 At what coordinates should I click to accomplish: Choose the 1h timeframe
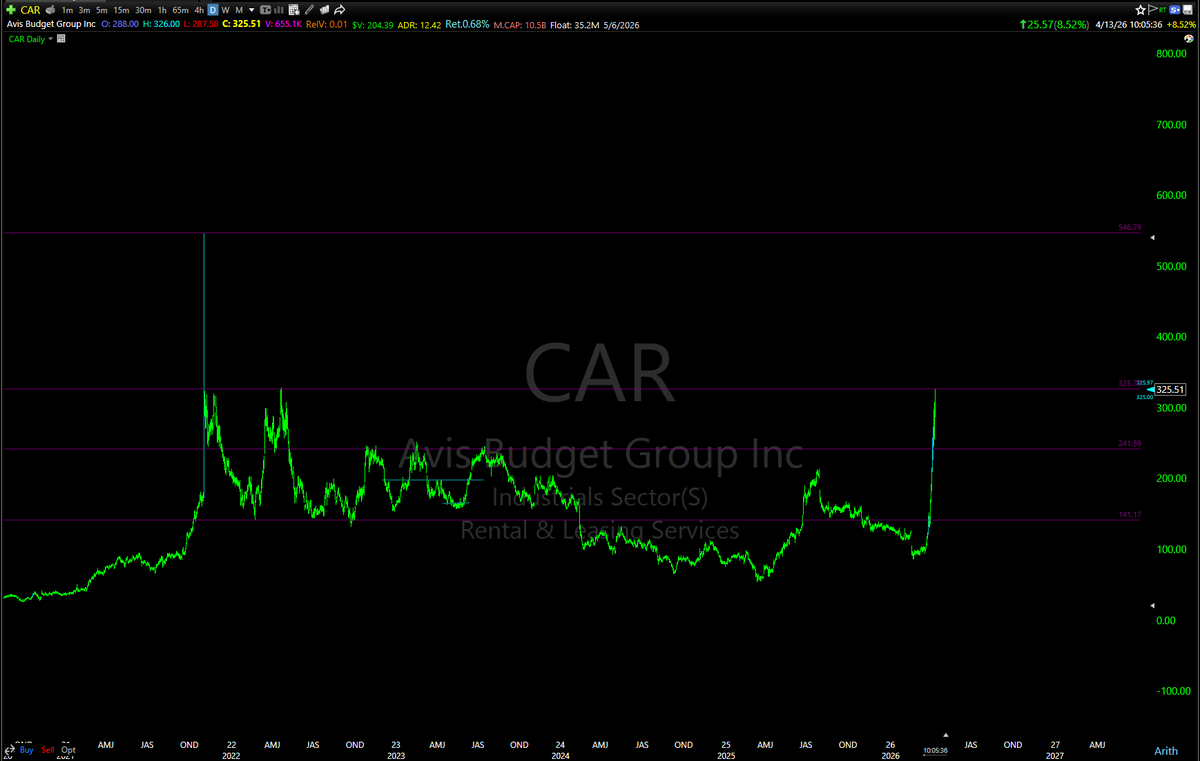(162, 10)
